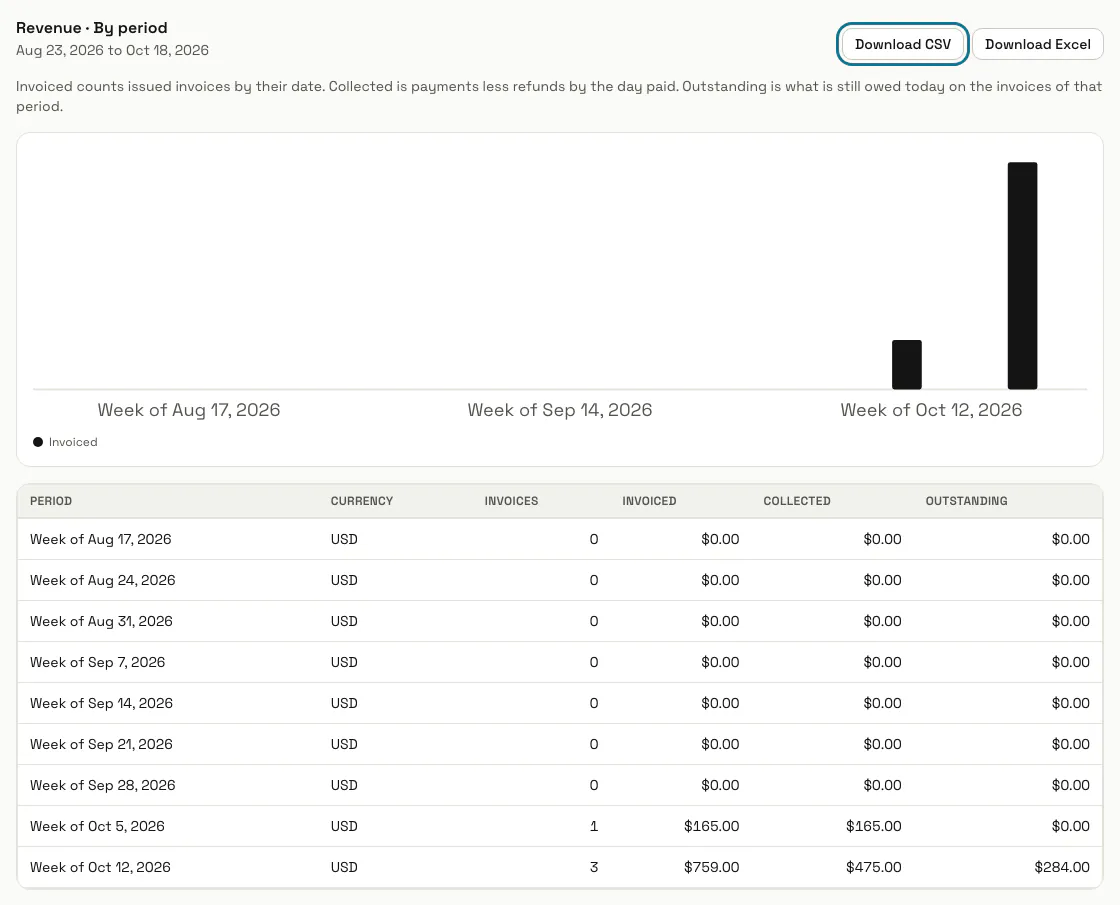1120x905 pixels.
Task: Click the INVOICES column header
Action: (511, 501)
